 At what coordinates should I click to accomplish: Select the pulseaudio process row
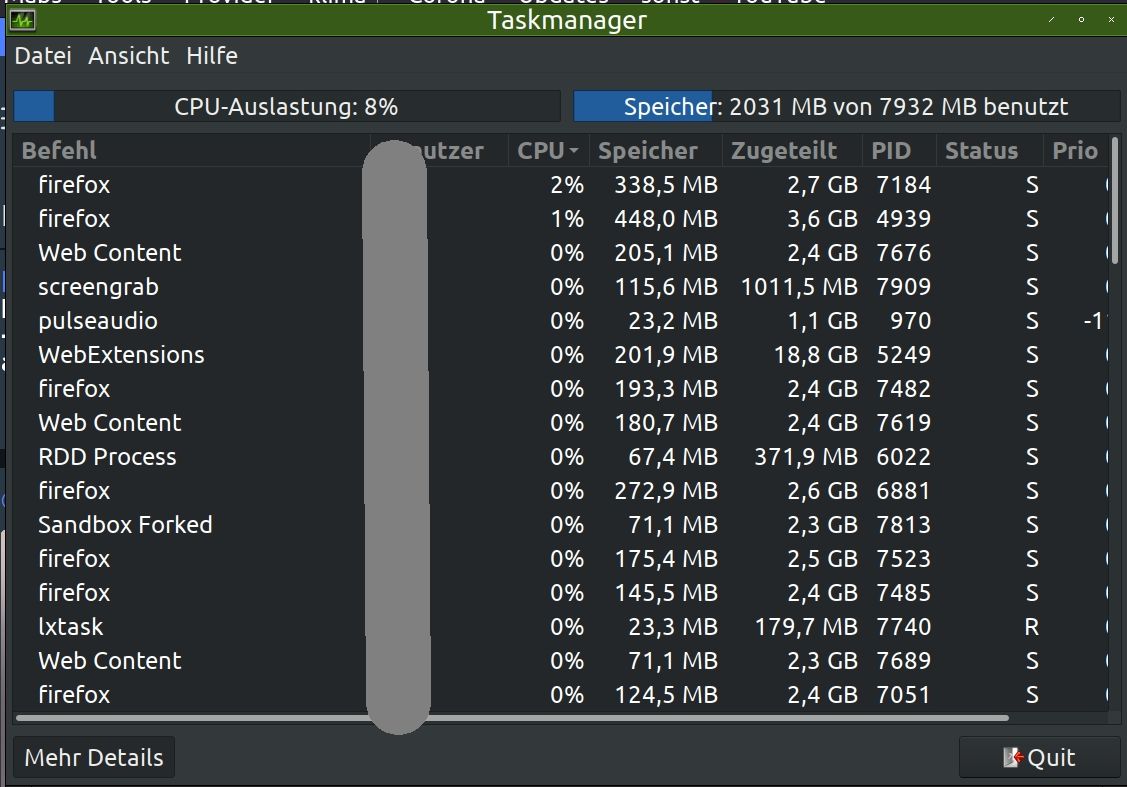561,321
